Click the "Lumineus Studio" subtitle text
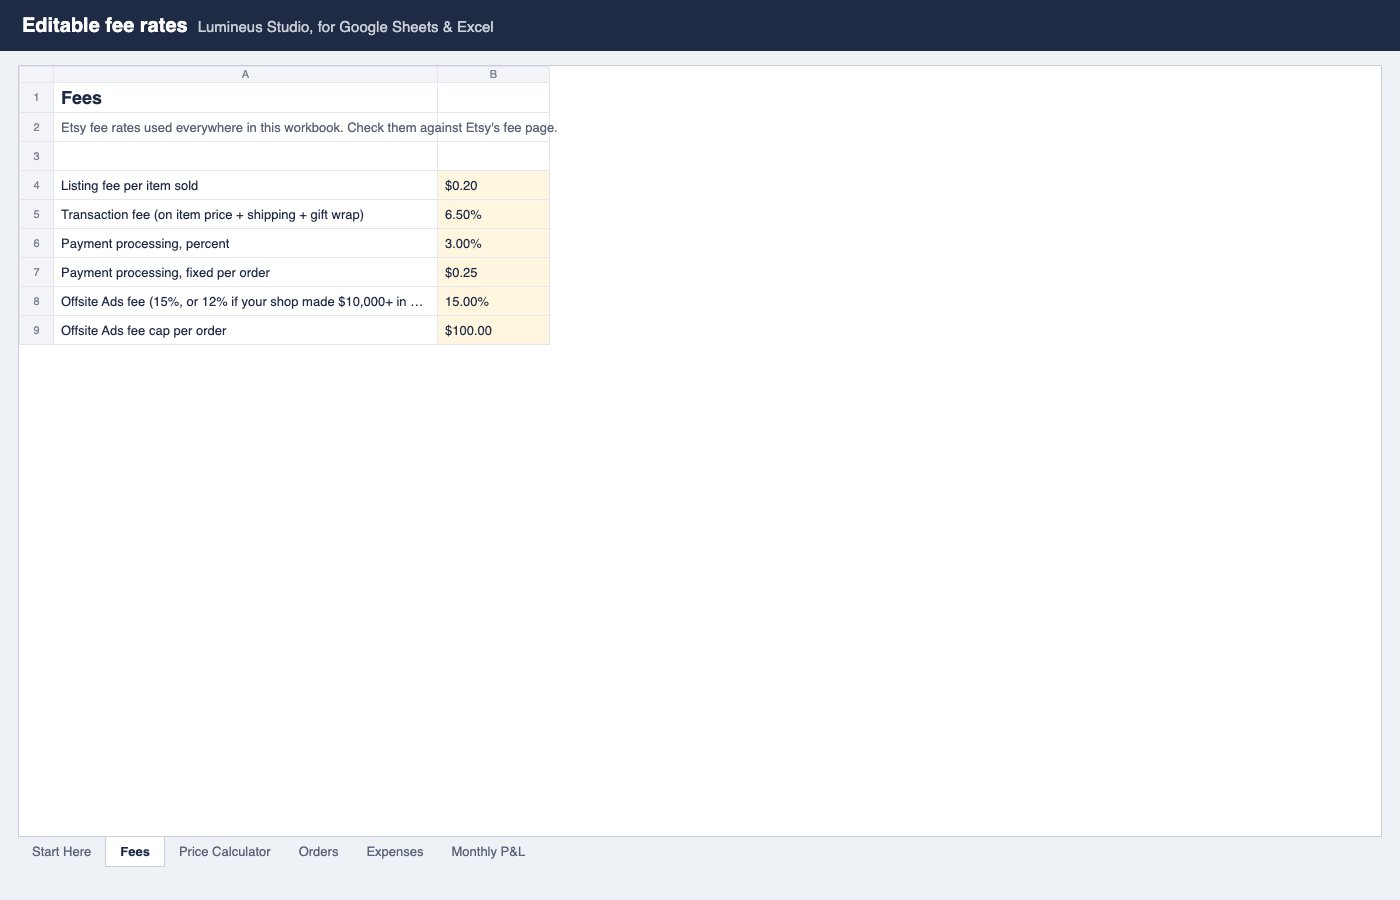The height and width of the screenshot is (900, 1400). tap(345, 27)
